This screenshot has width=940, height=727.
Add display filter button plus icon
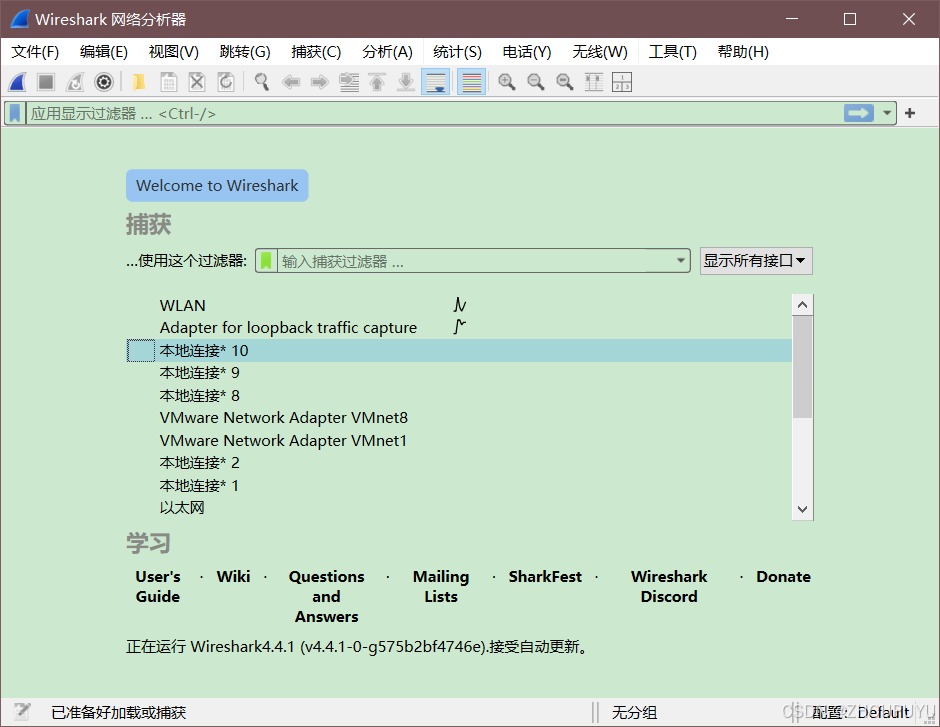(910, 113)
